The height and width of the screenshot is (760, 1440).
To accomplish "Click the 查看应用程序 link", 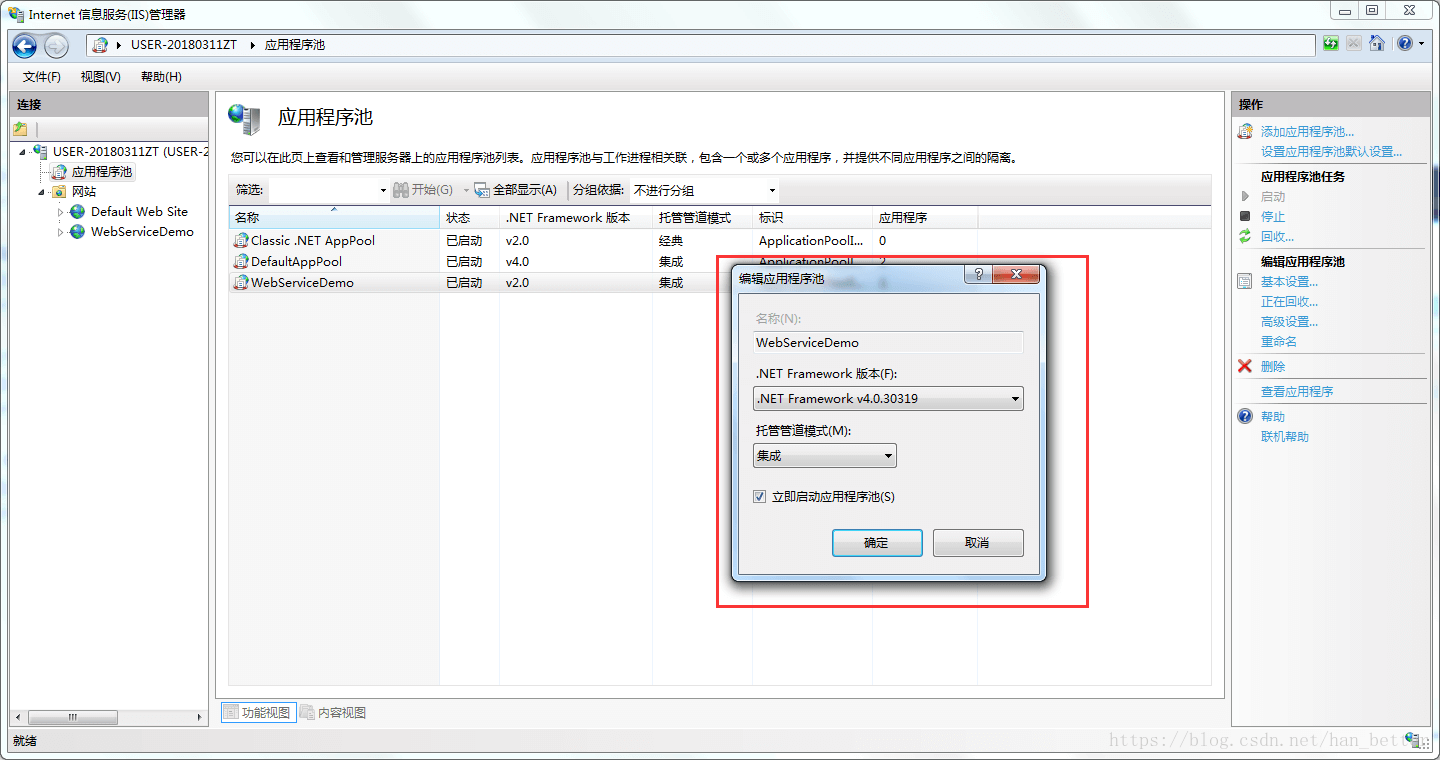I will (1297, 392).
